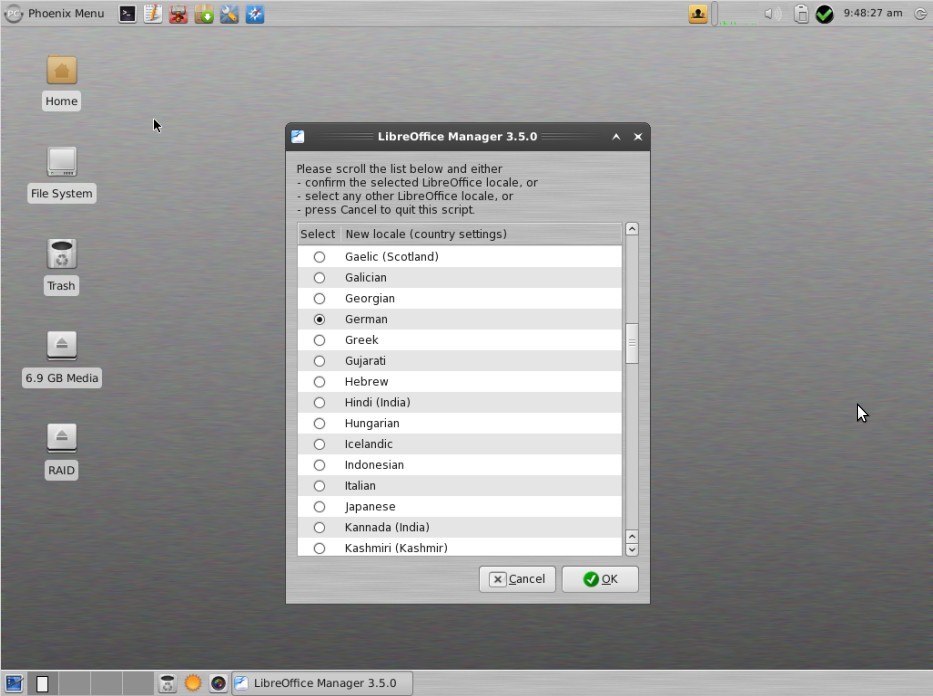The height and width of the screenshot is (696, 933).
Task: Cancel the locale selection dialog
Action: pyautogui.click(x=517, y=579)
